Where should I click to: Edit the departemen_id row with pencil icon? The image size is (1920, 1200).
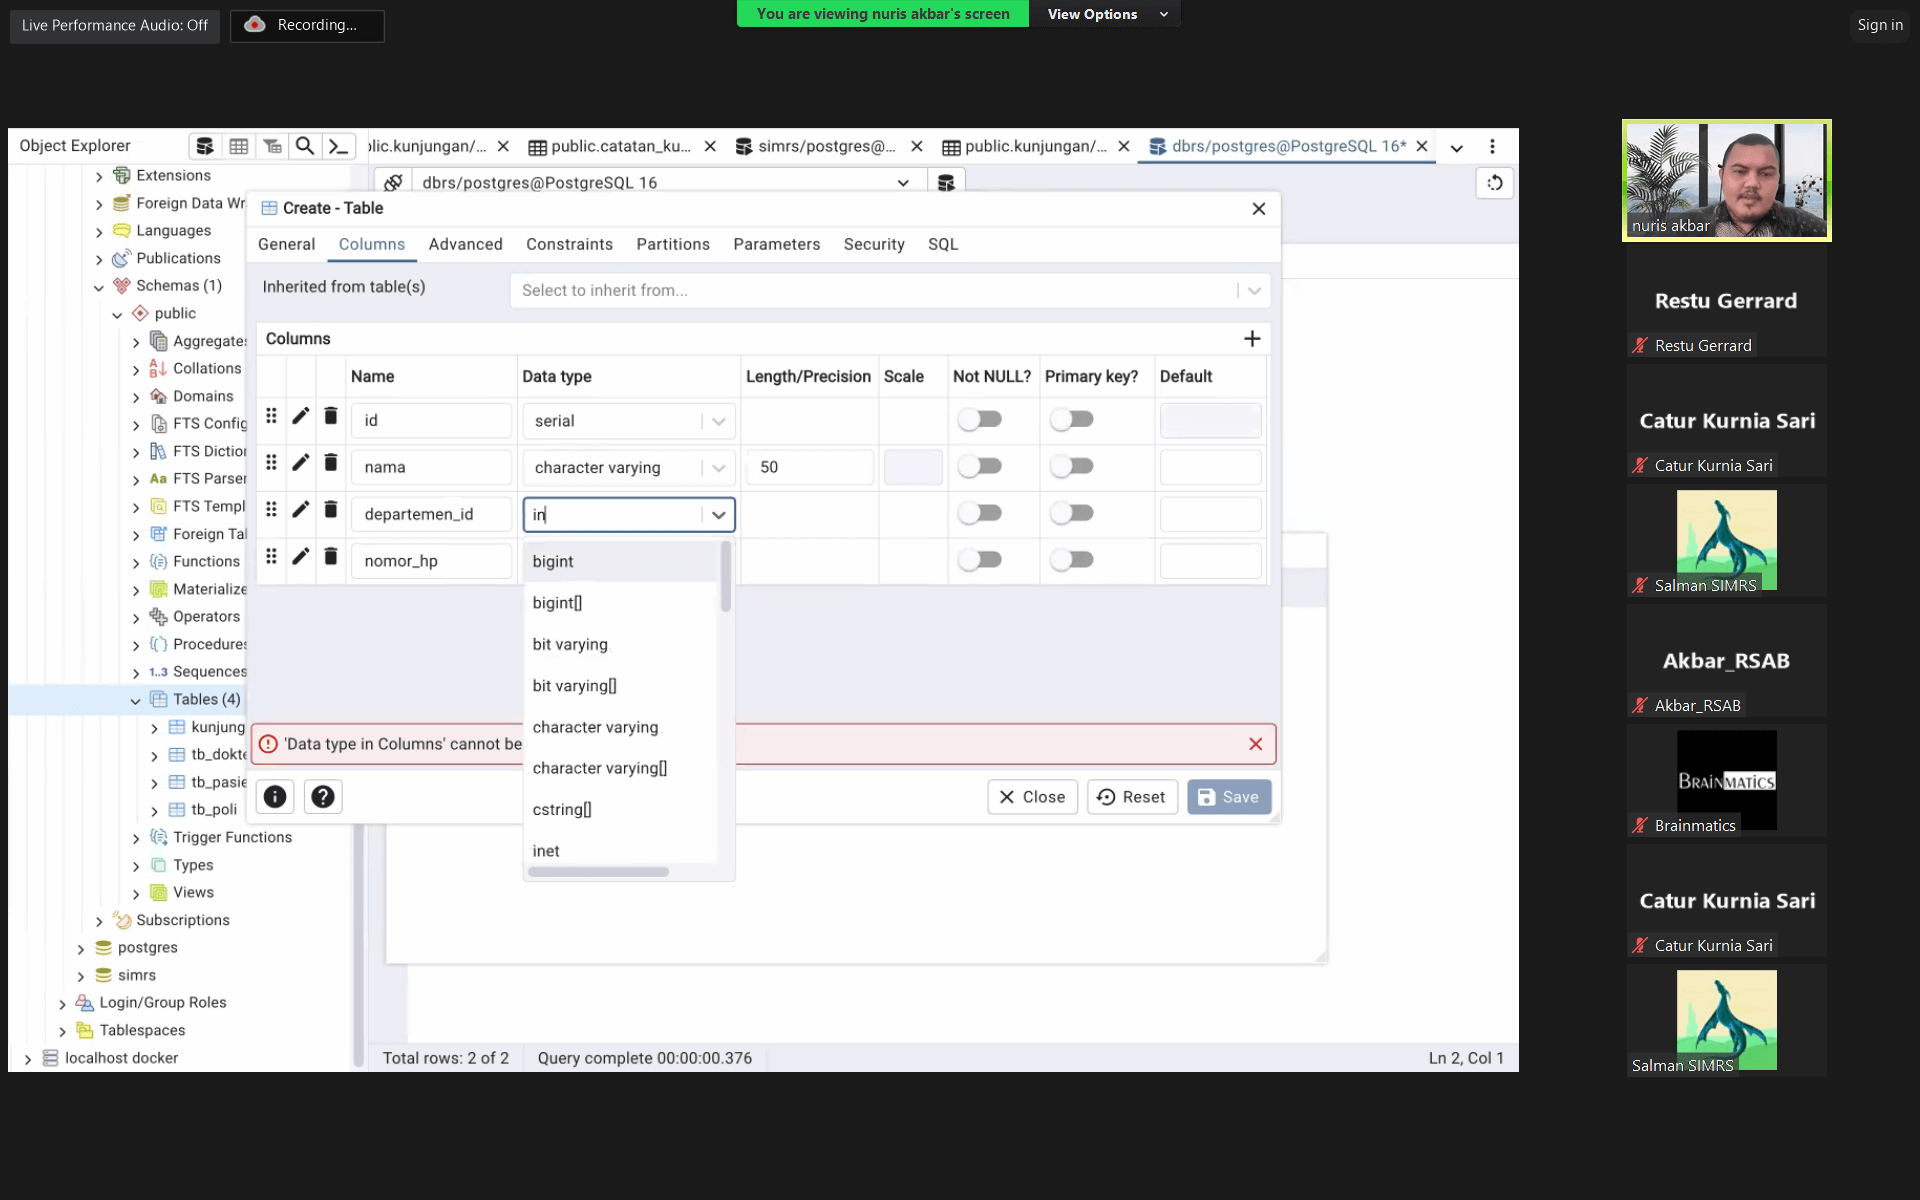point(300,510)
